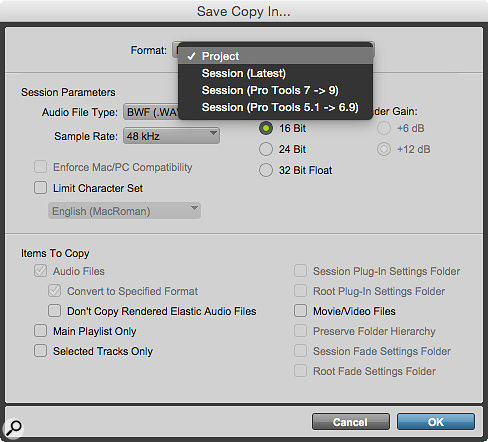Open the Sample Rate 48 kHz dropdown
Screen dimensions: 488x442
click(x=171, y=136)
